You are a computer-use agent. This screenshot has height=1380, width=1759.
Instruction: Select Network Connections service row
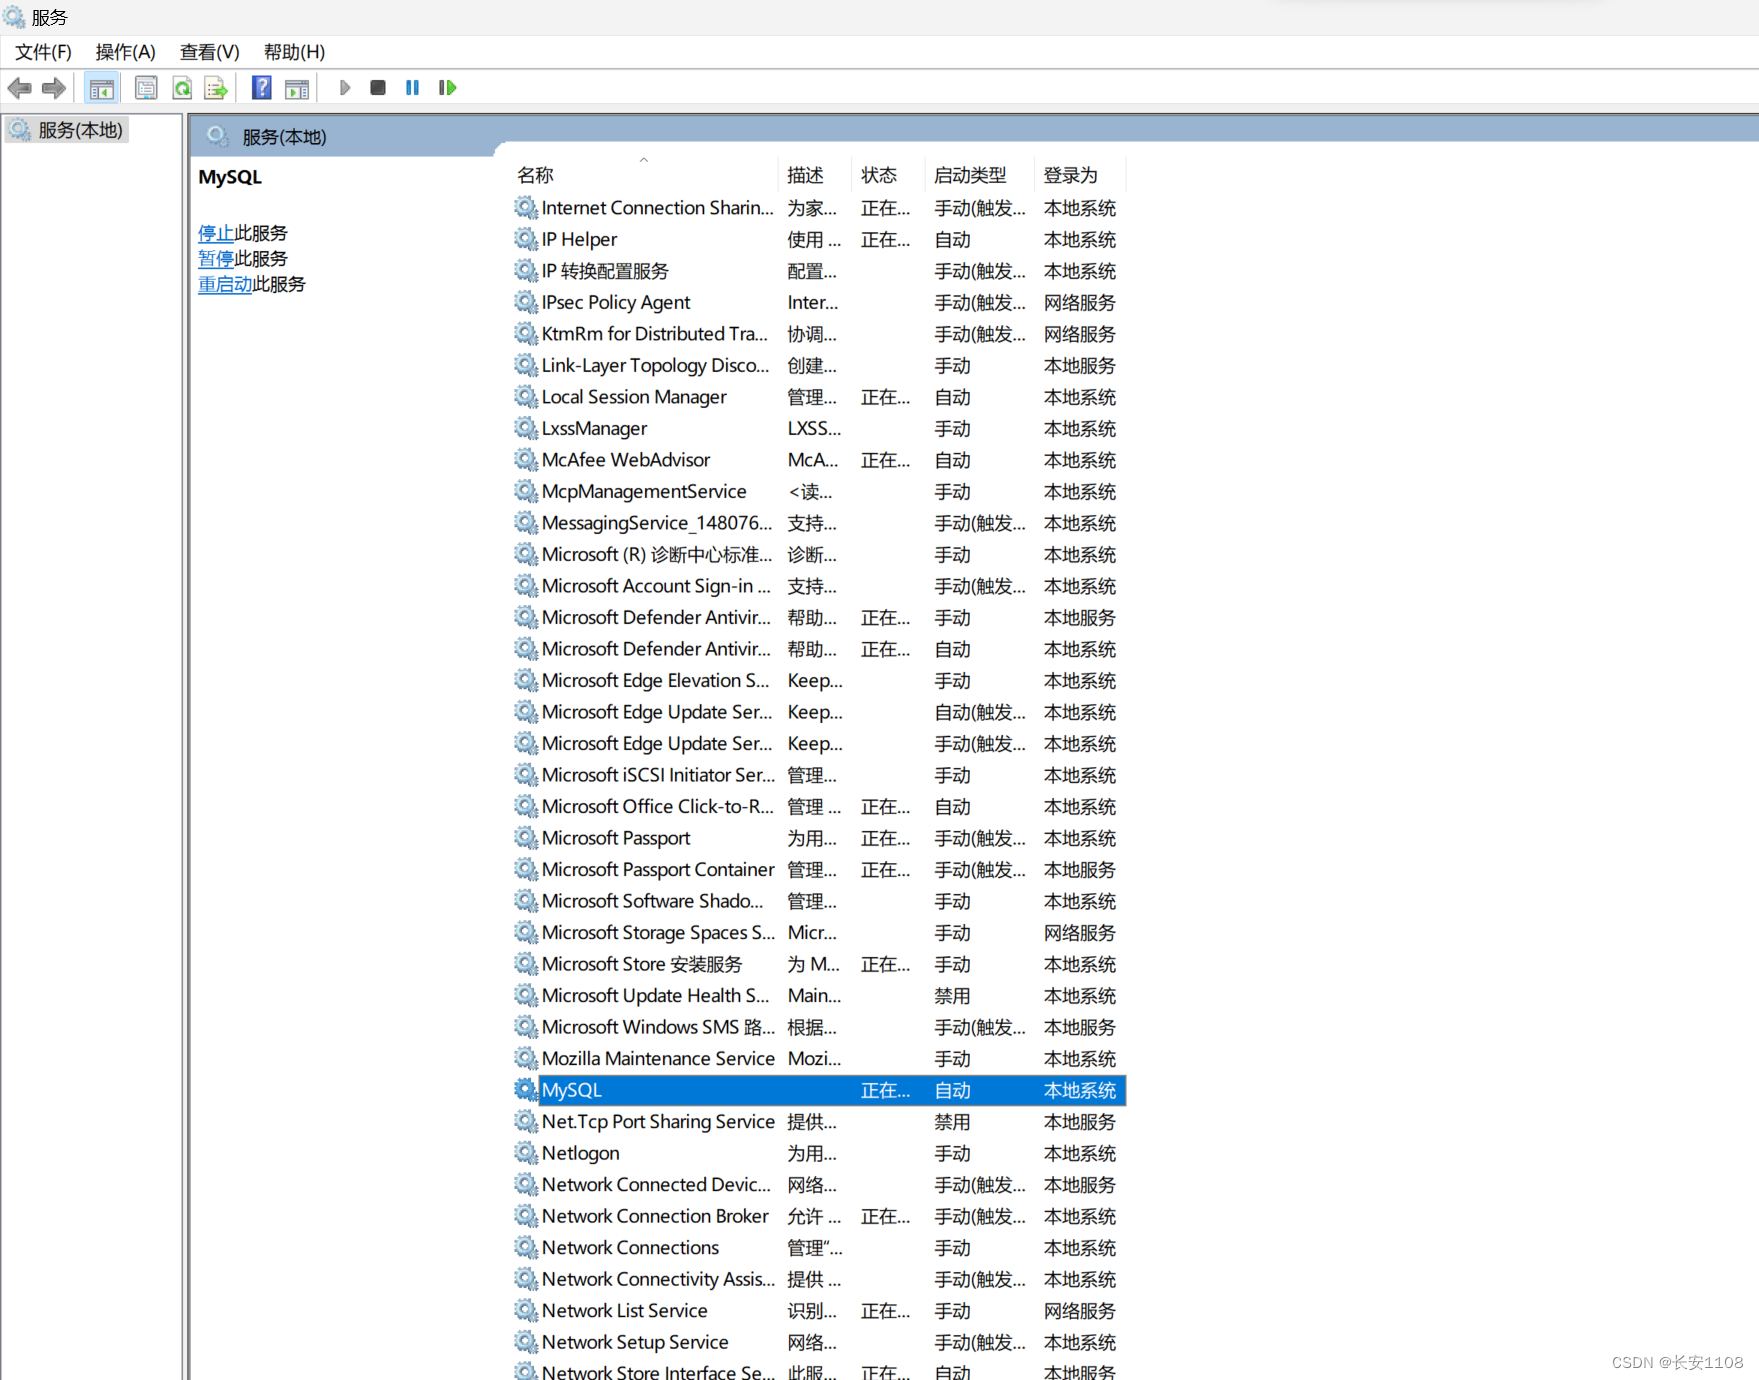coord(820,1247)
